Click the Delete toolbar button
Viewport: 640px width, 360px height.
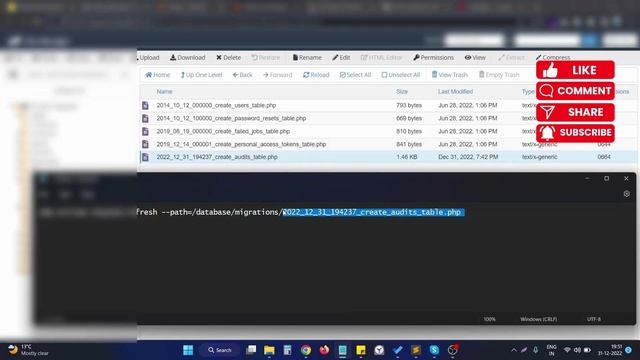[229, 58]
